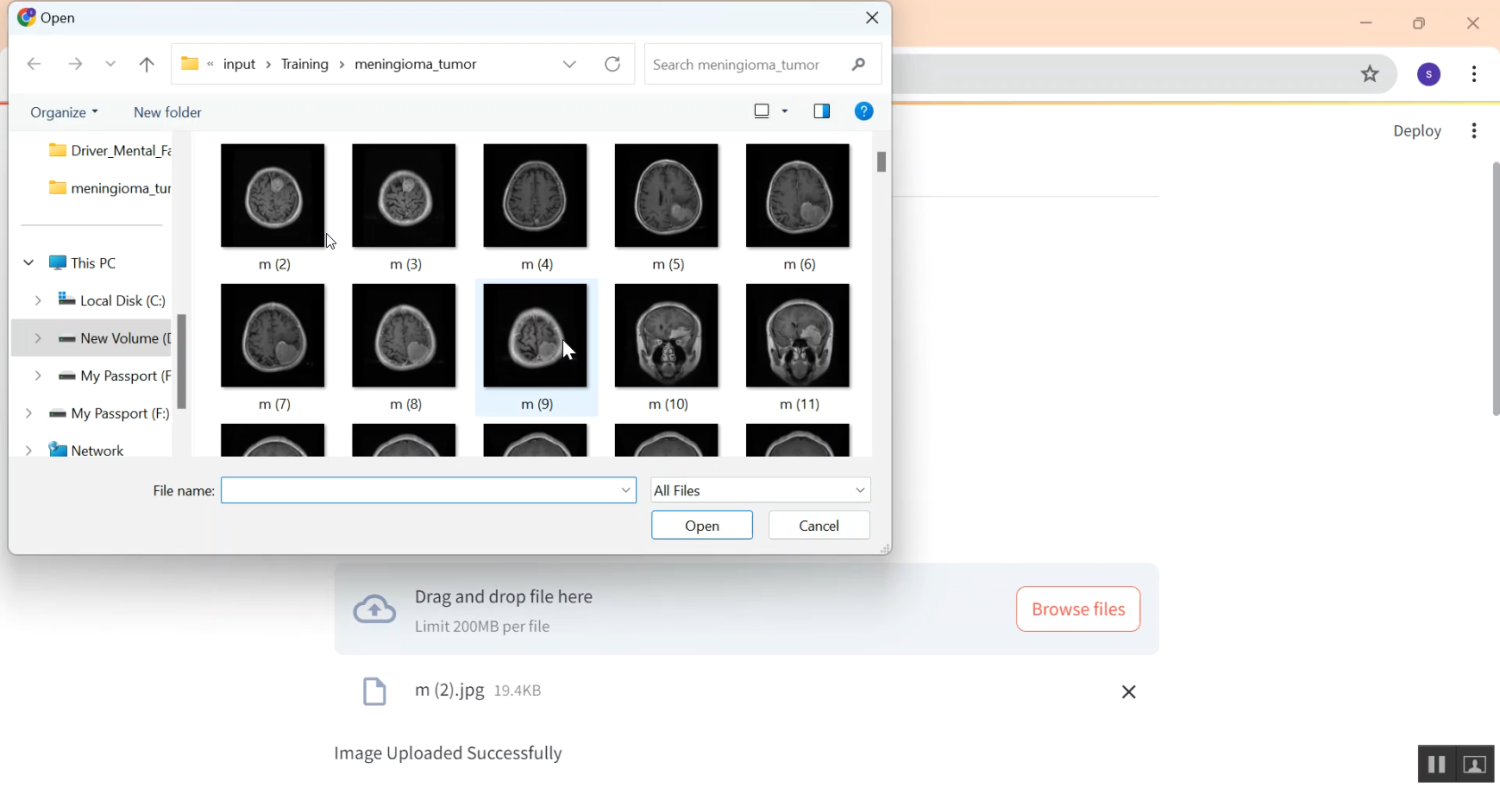Remove uploaded m (2).jpg file
This screenshot has height=788, width=1500.
(x=1128, y=692)
